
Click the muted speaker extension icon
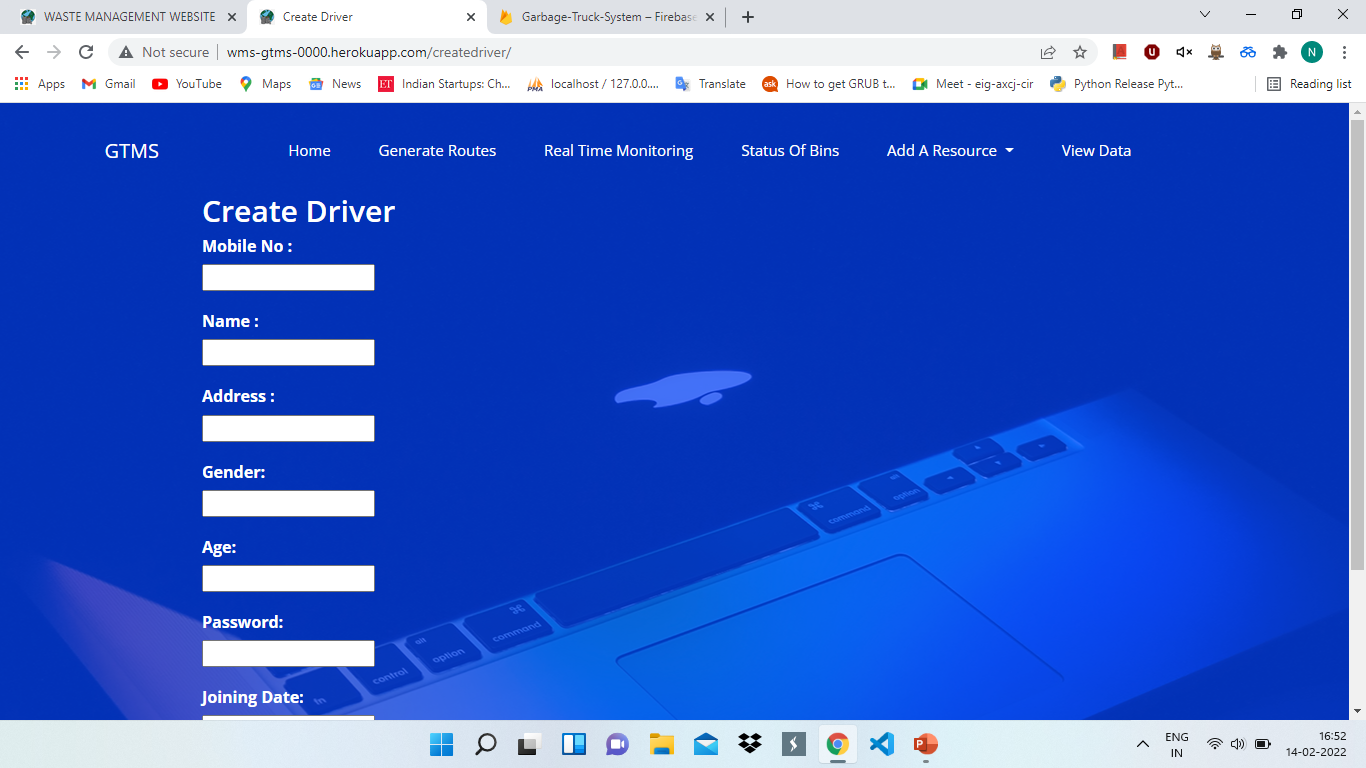[1184, 52]
